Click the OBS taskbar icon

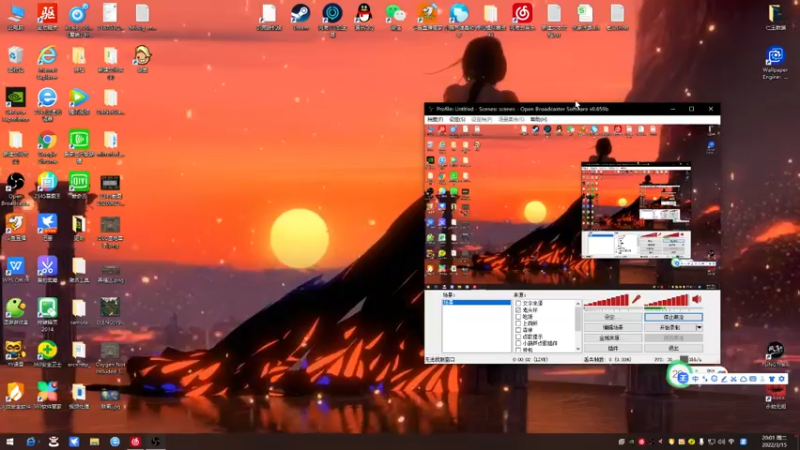(156, 441)
